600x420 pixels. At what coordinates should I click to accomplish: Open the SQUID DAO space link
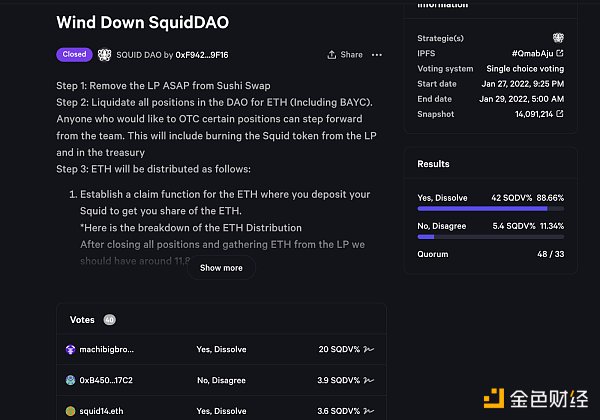144,54
